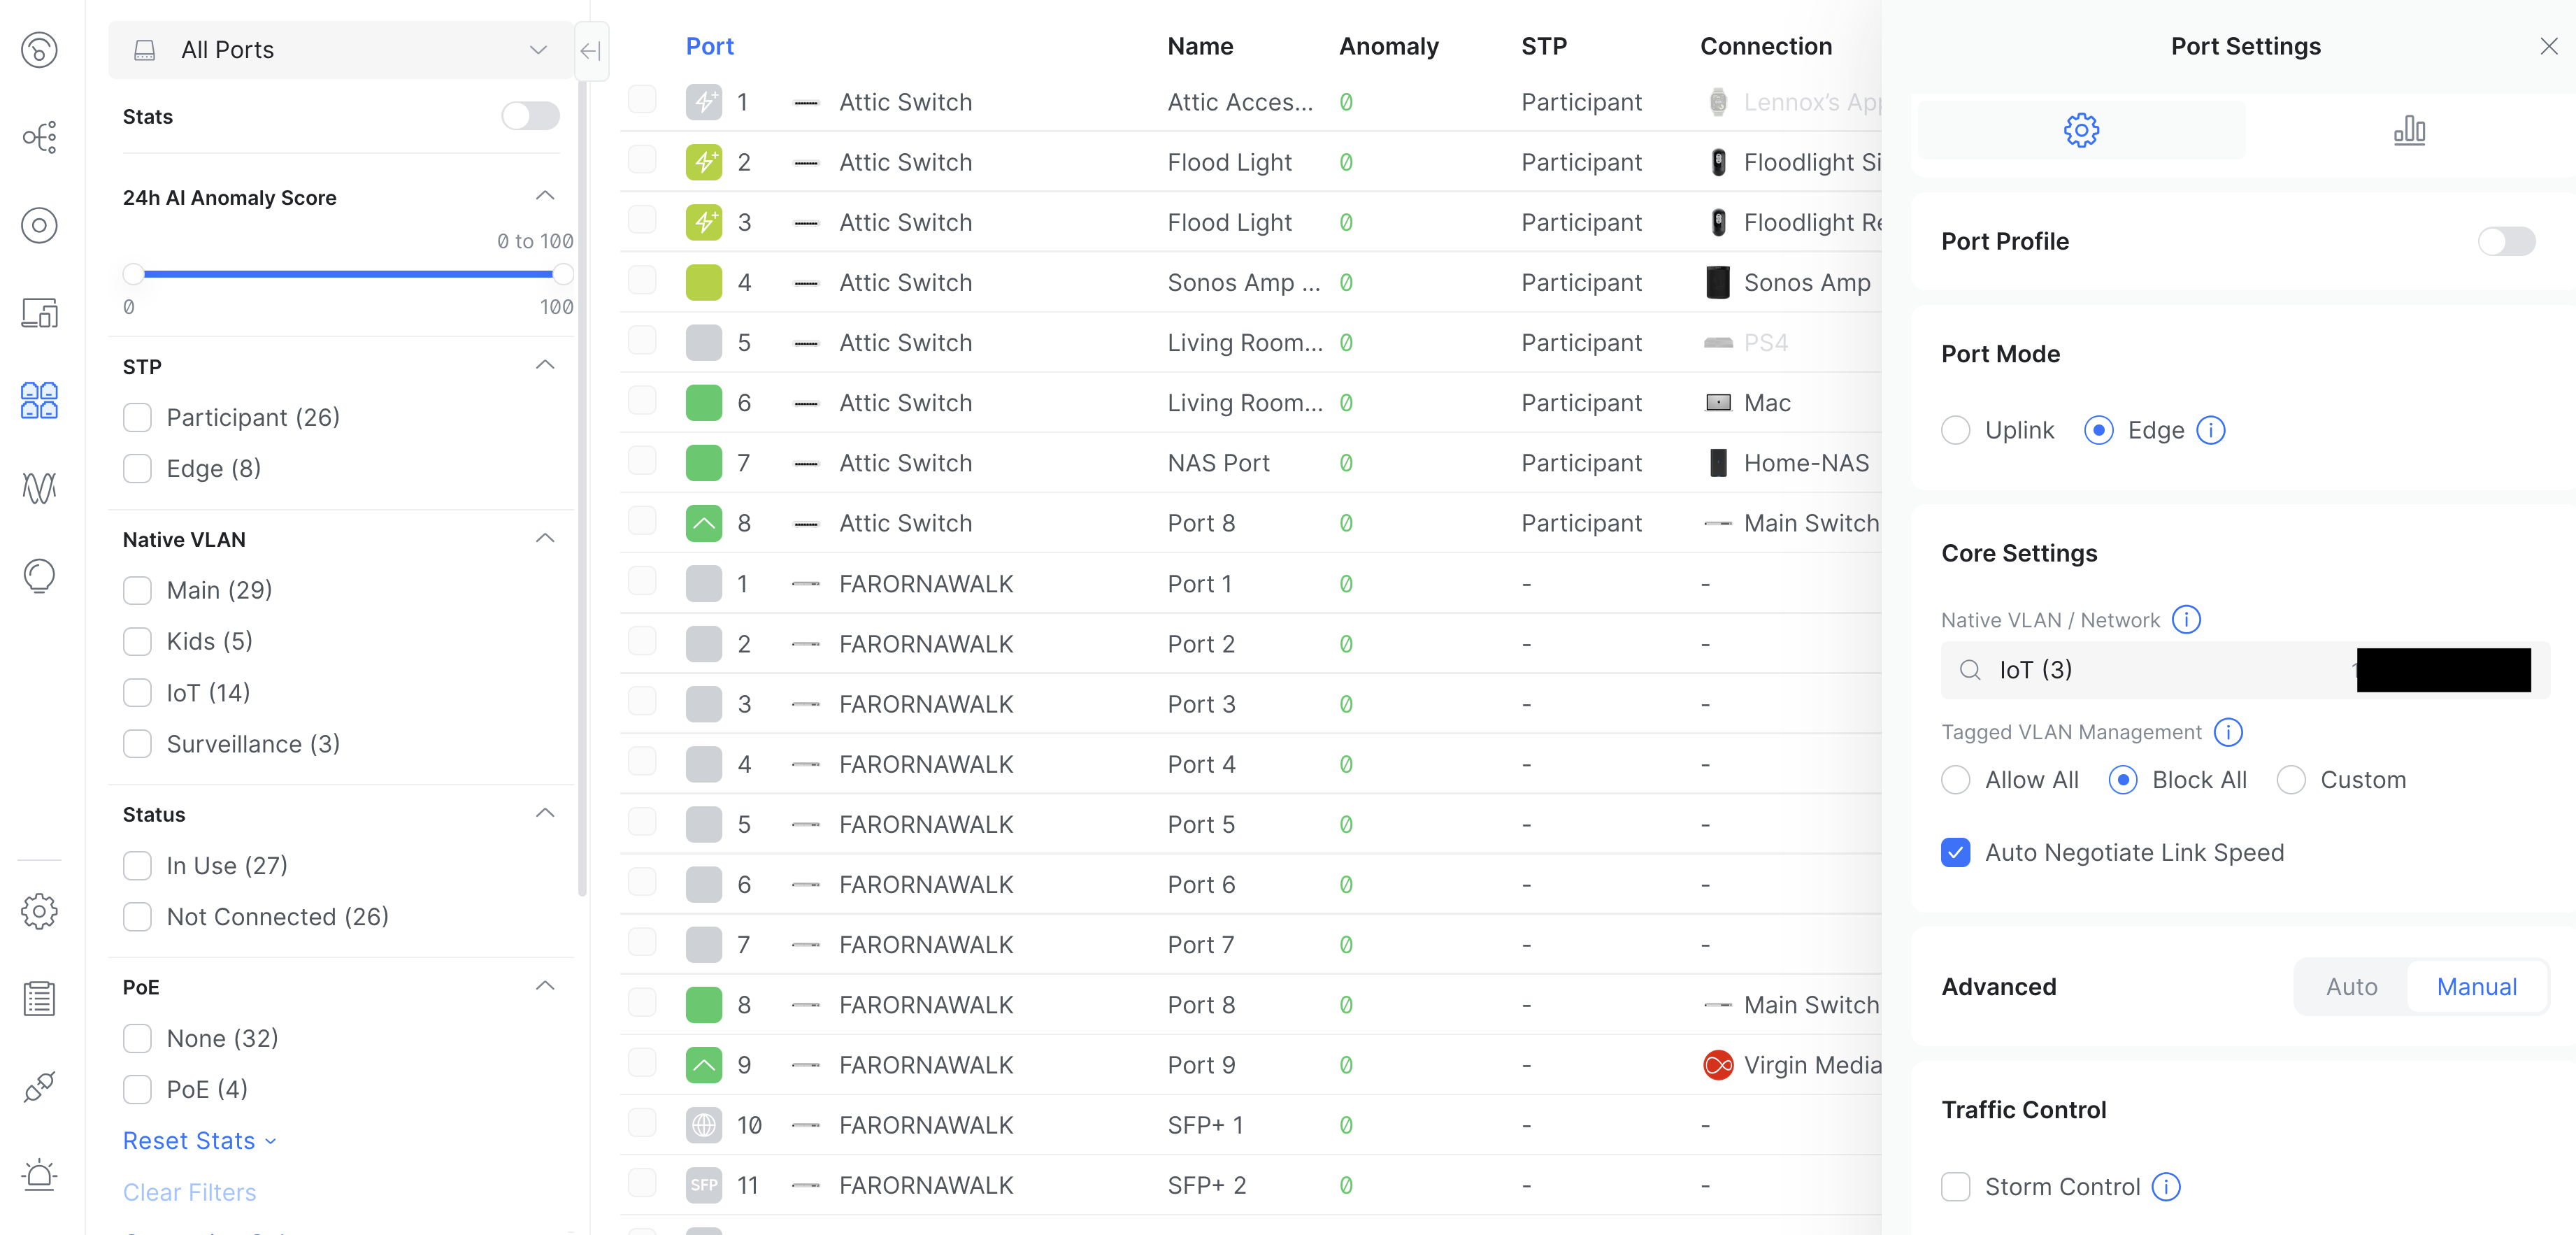Switch Advanced to Manual
The image size is (2576, 1235).
click(x=2476, y=987)
